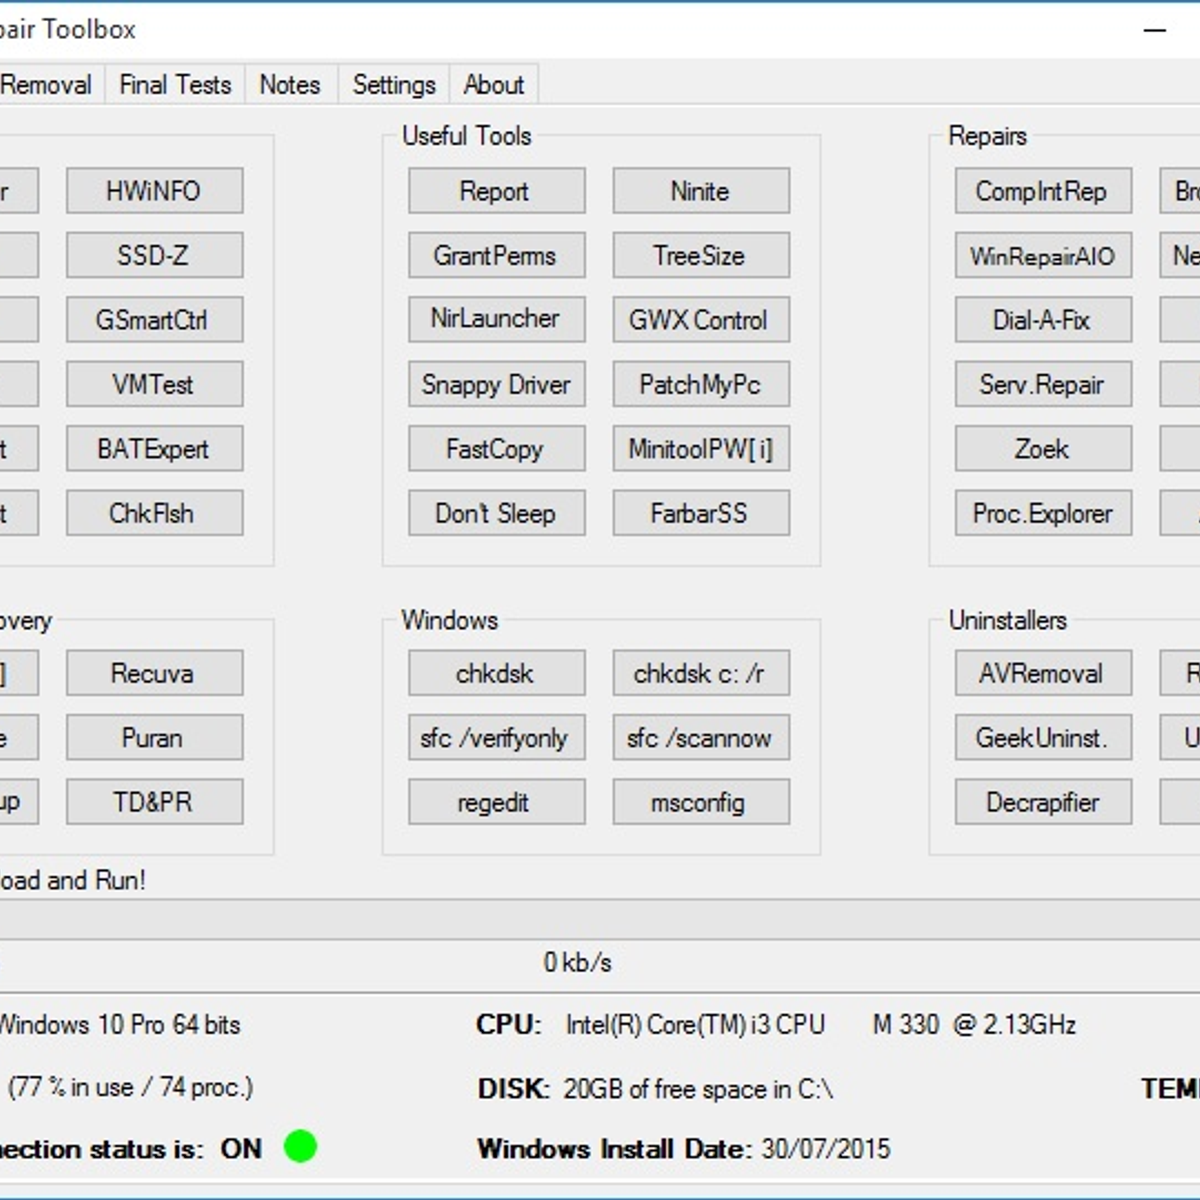The height and width of the screenshot is (1200, 1200).
Task: Run Serv.Repair
Action: point(1043,384)
